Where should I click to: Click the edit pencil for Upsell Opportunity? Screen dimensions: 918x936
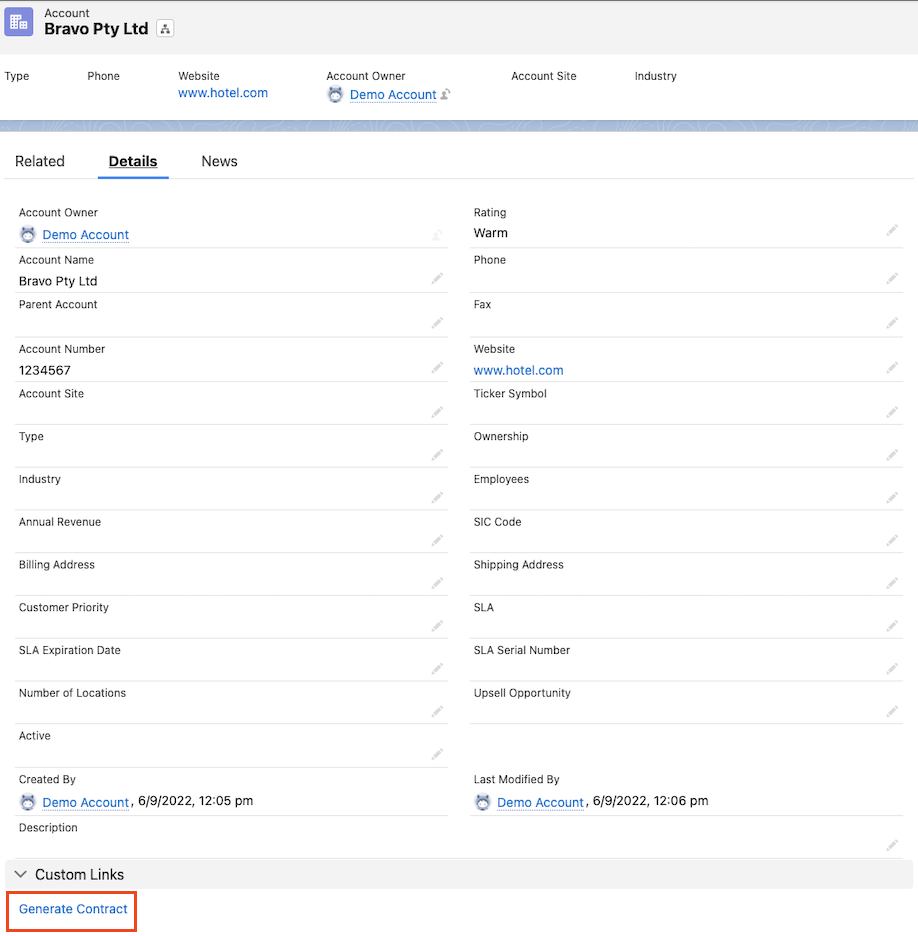click(892, 711)
